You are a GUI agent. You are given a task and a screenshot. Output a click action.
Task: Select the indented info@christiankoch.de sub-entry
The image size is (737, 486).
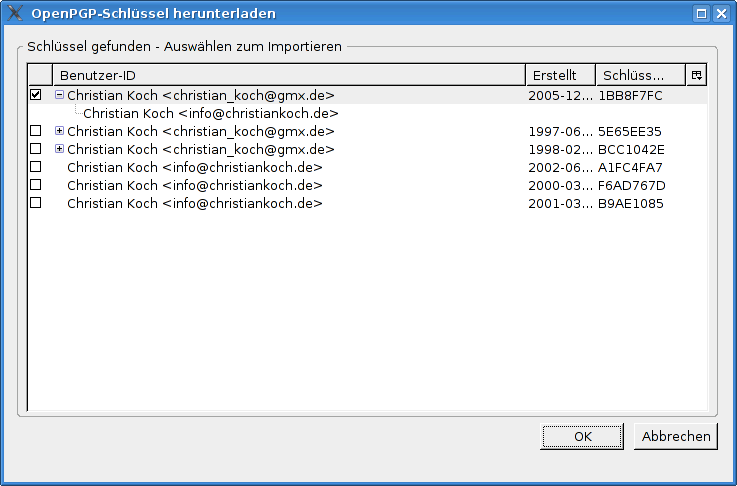[211, 113]
